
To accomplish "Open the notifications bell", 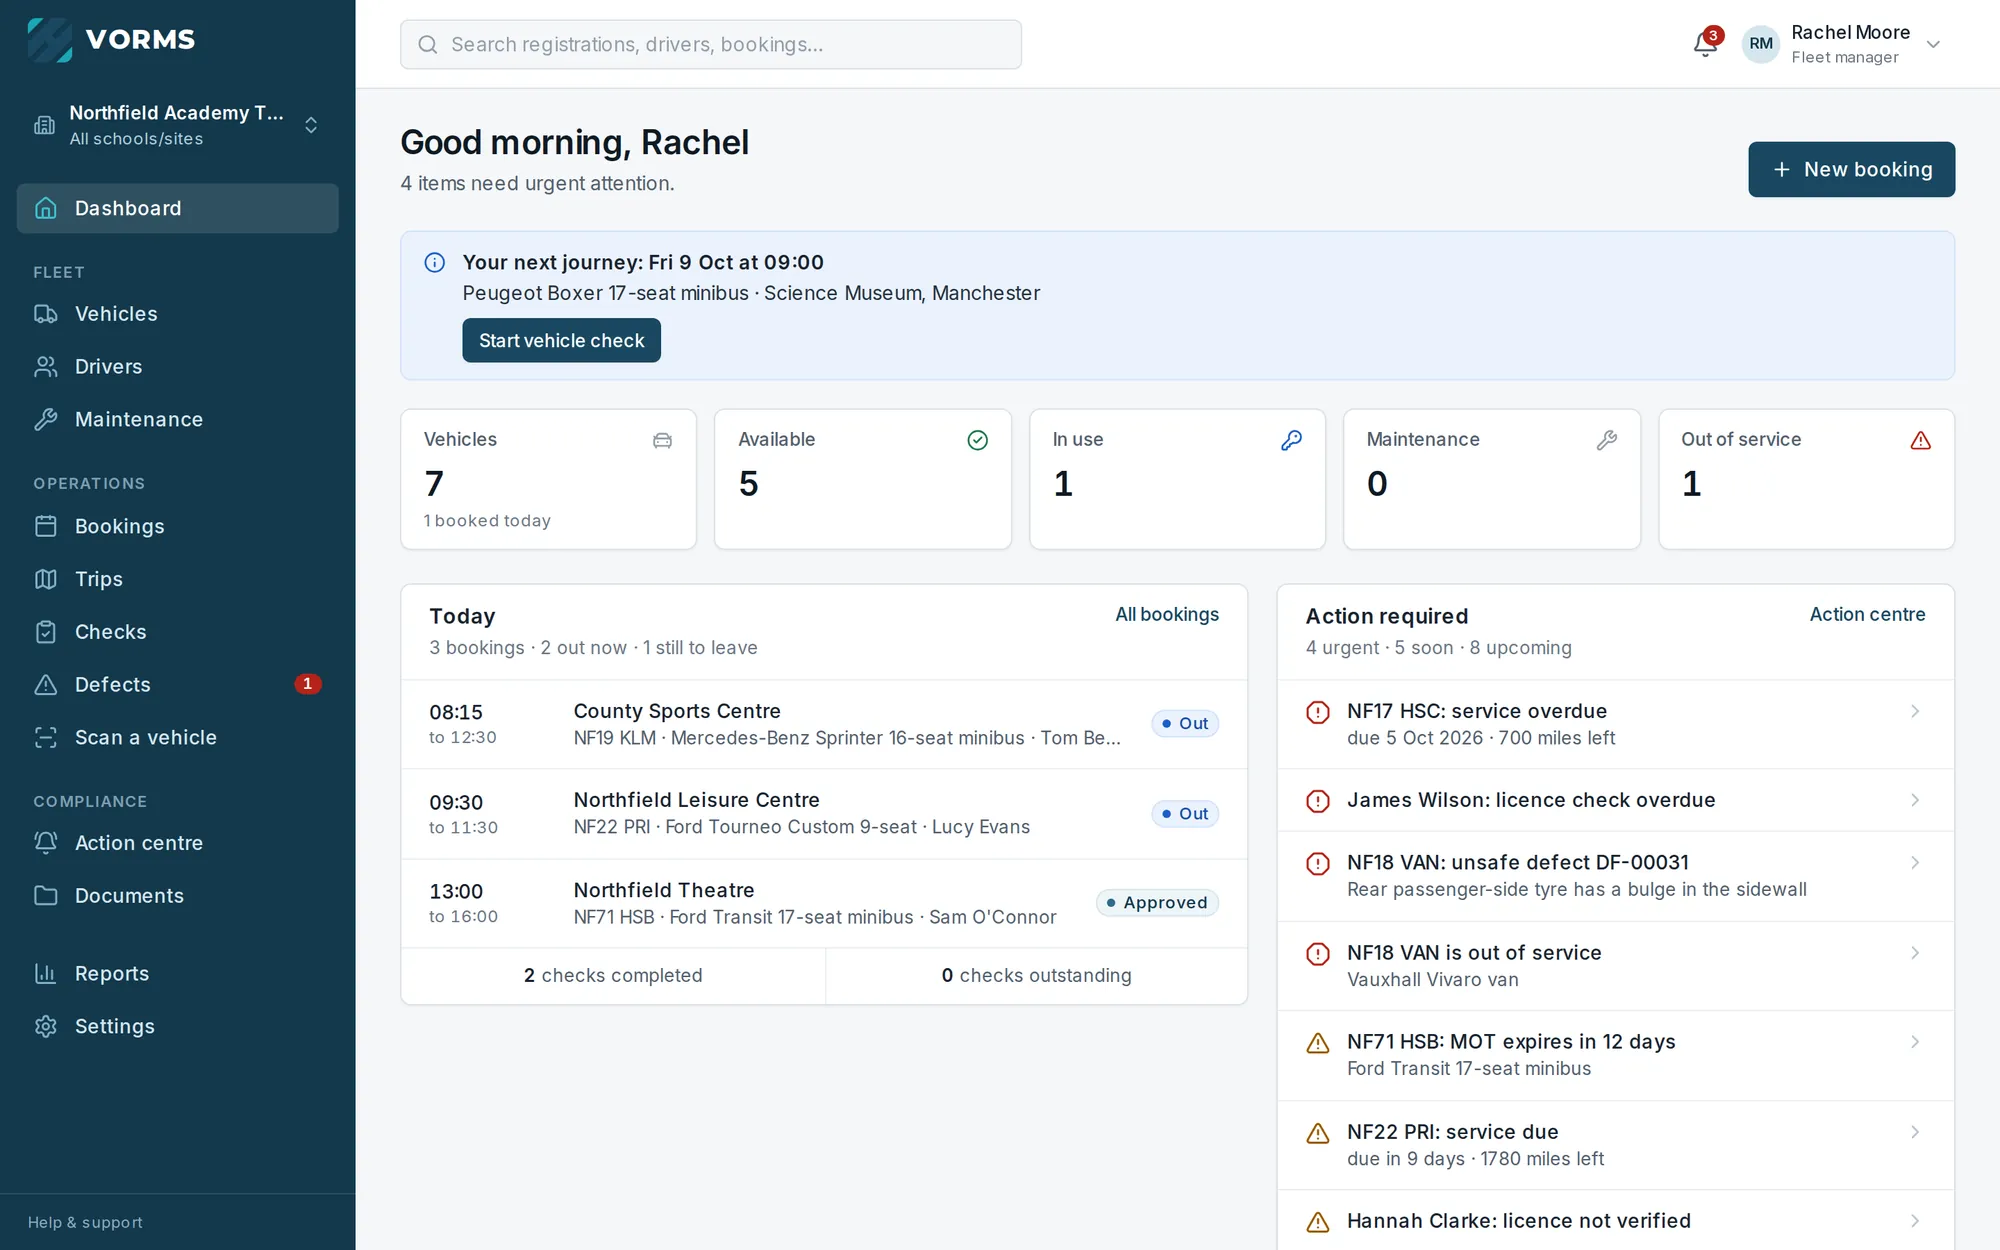I will [1706, 44].
